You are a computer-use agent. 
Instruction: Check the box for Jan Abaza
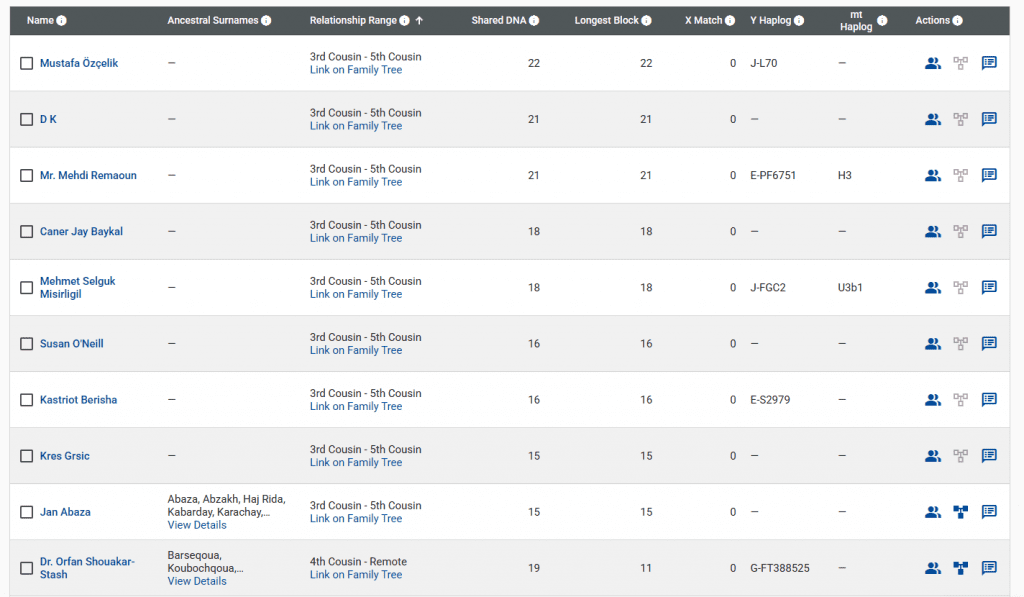27,513
